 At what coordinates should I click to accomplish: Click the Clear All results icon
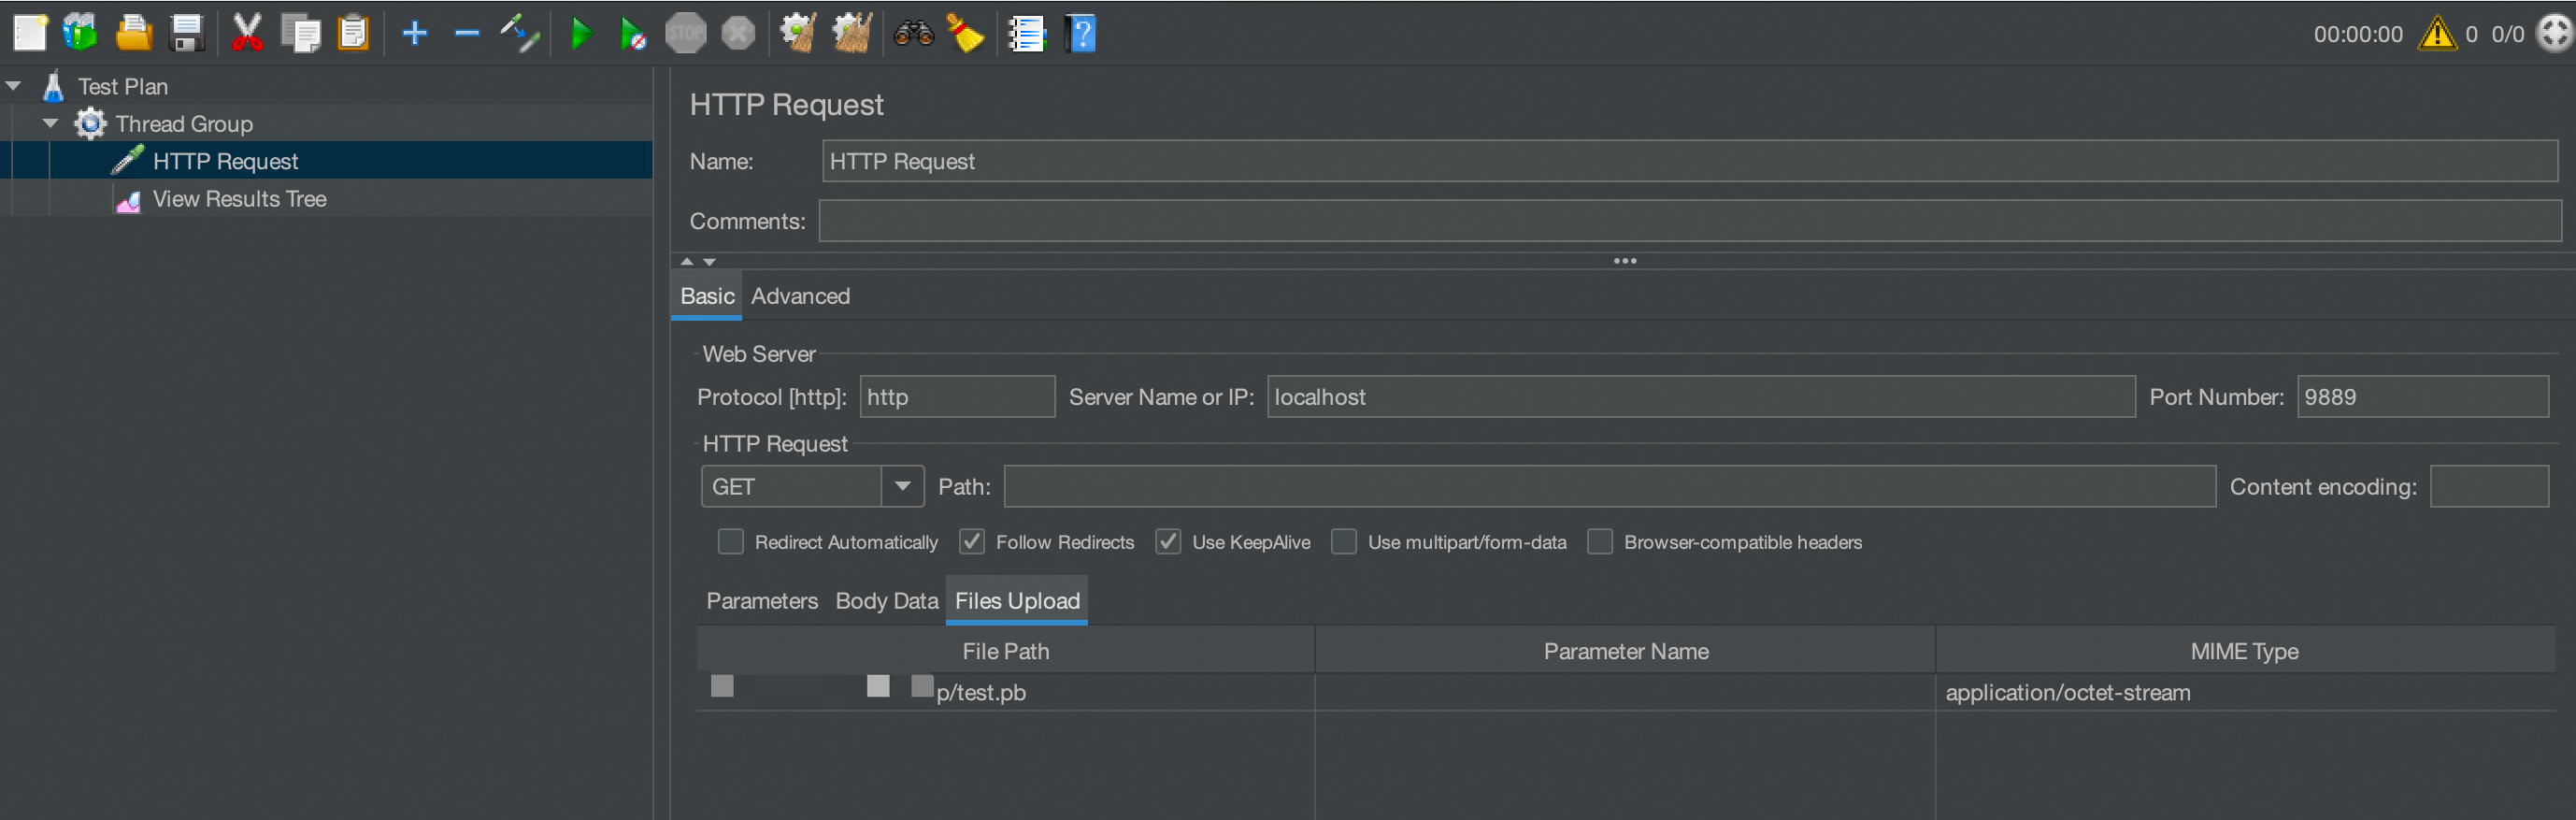[x=852, y=33]
